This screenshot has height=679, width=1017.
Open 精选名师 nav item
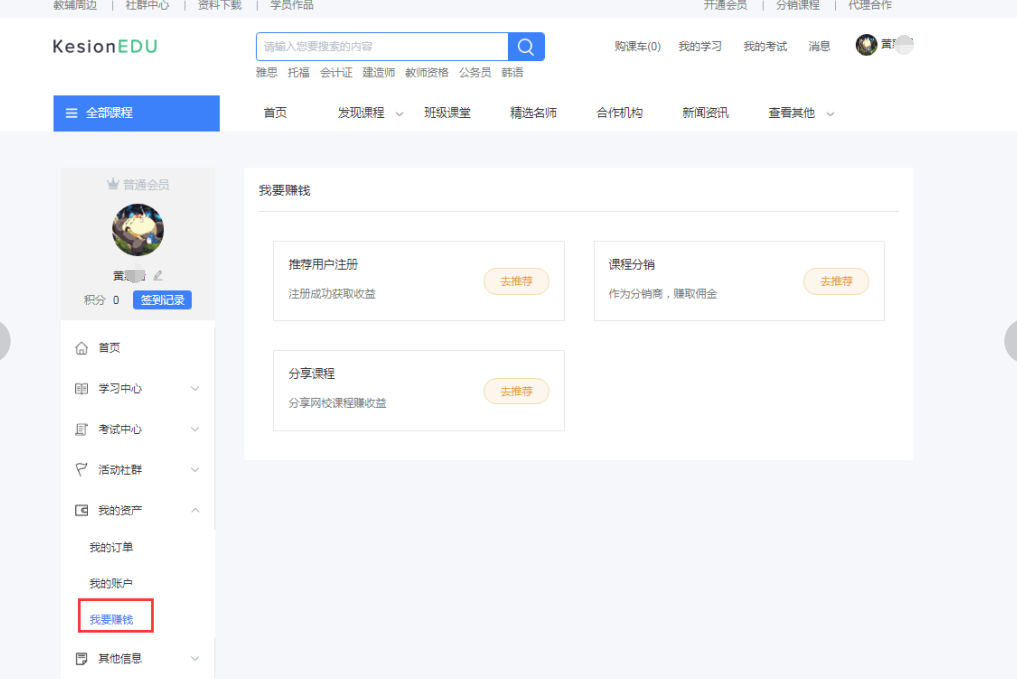(533, 113)
